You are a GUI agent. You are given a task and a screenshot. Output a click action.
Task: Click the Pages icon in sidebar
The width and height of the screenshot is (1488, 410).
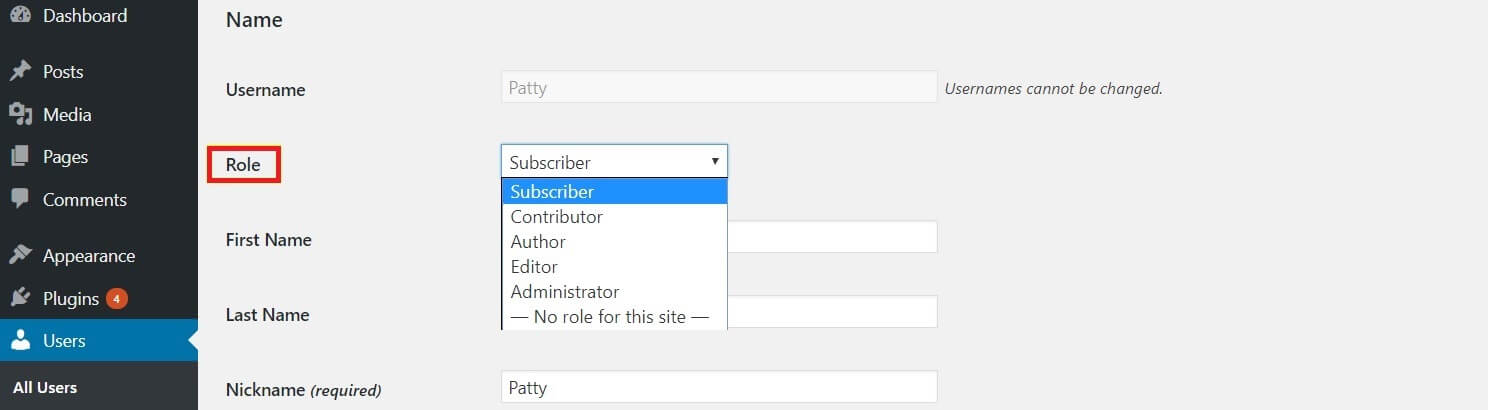pyautogui.click(x=20, y=157)
